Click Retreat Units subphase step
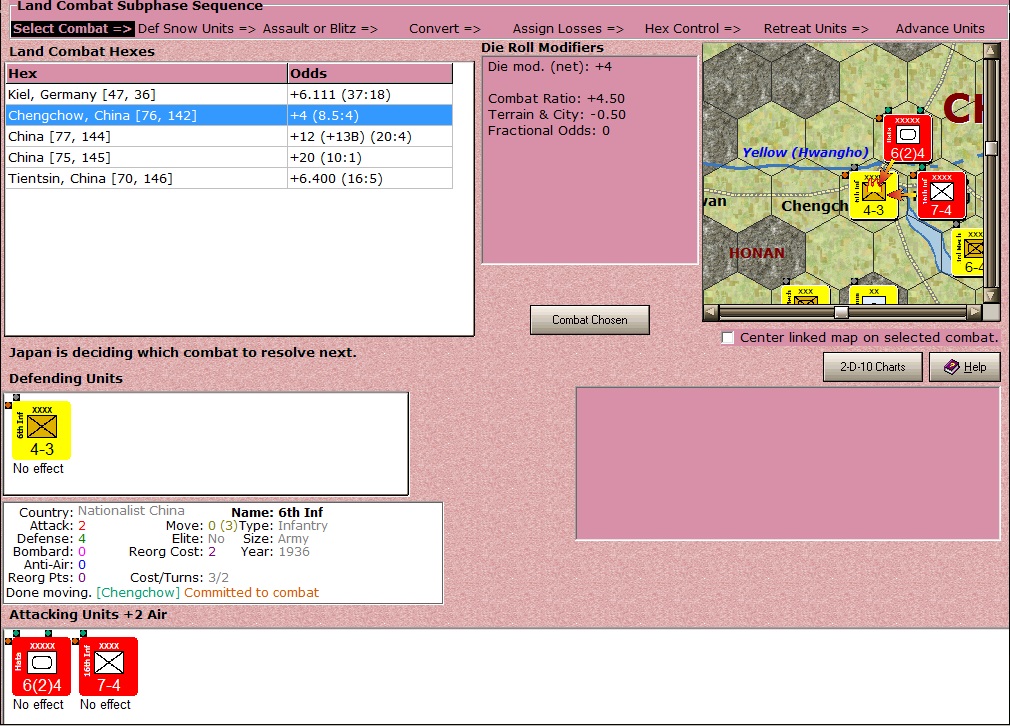This screenshot has height=726, width=1010. (x=816, y=28)
